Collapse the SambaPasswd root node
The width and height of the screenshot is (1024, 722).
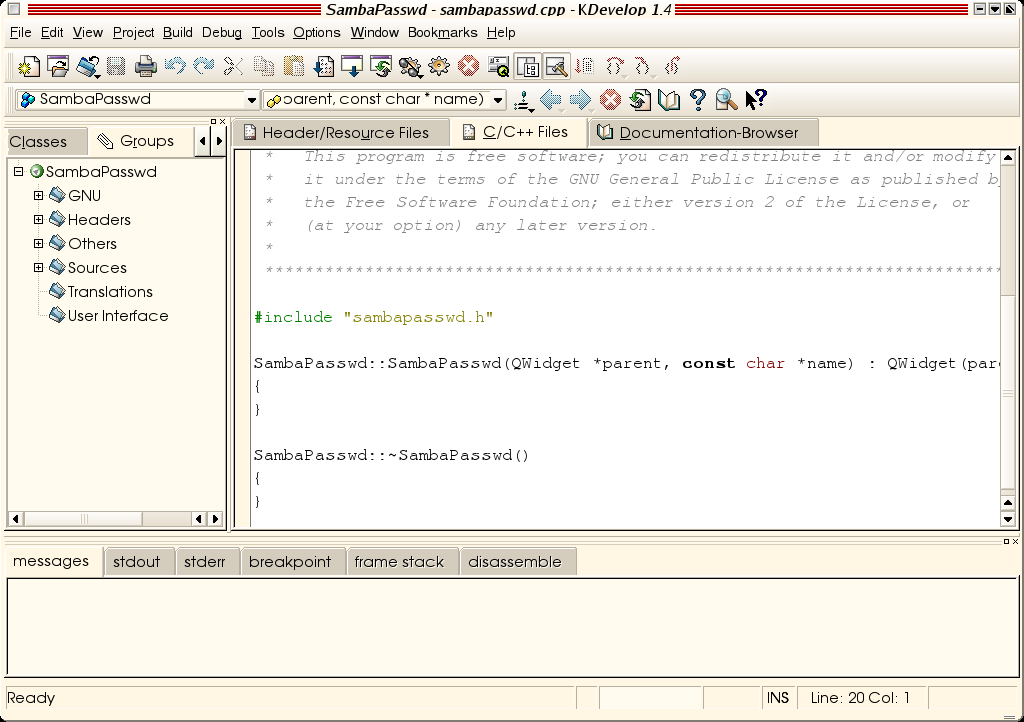[18, 172]
